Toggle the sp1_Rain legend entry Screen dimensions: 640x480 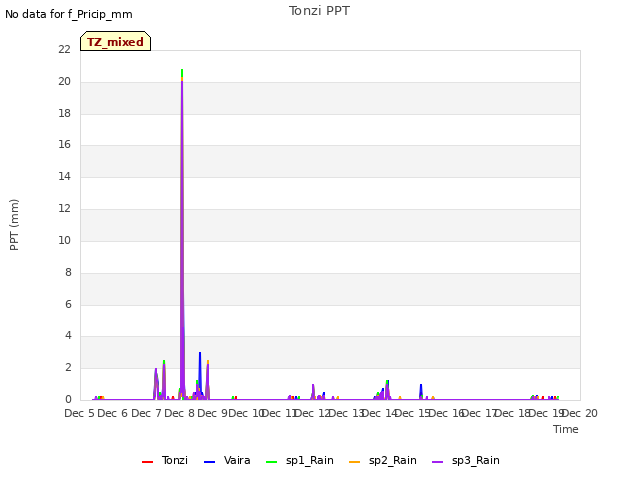tap(300, 460)
